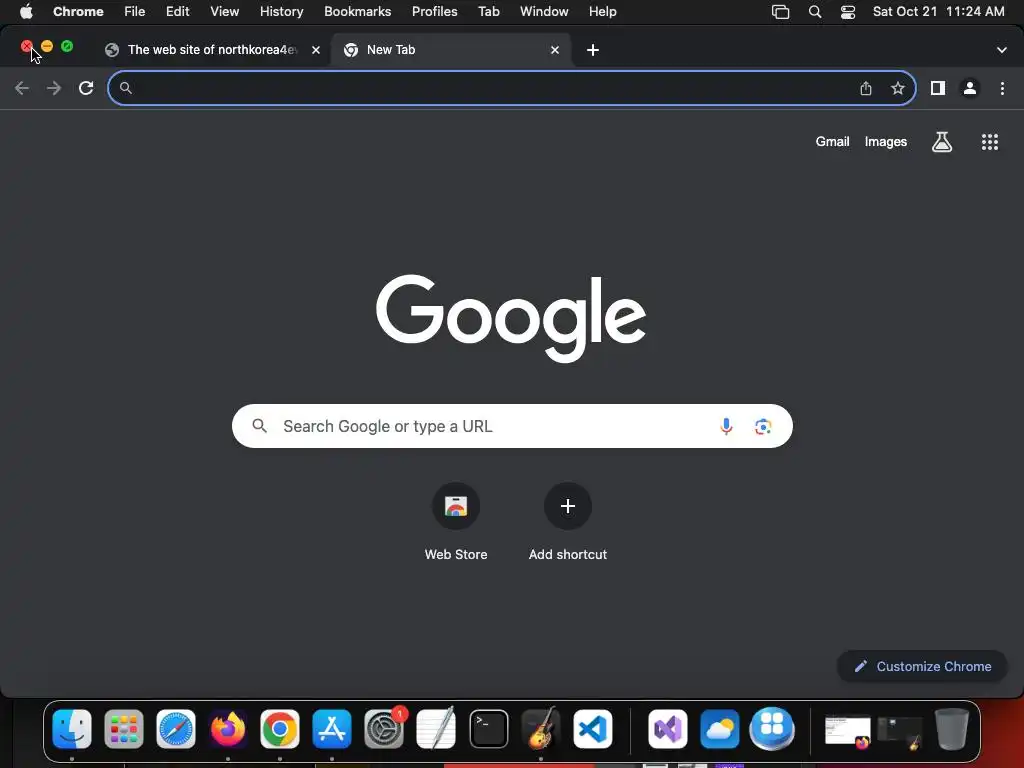Open the App Store from the Dock

click(332, 729)
